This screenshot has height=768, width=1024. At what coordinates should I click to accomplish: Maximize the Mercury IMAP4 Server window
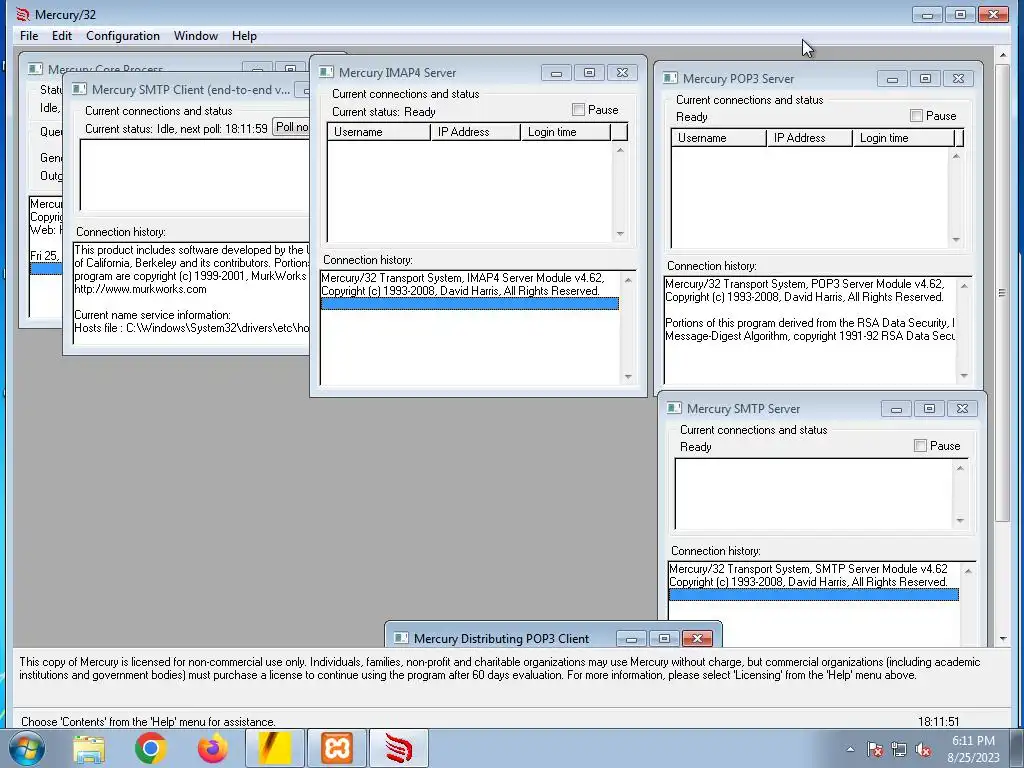click(589, 72)
